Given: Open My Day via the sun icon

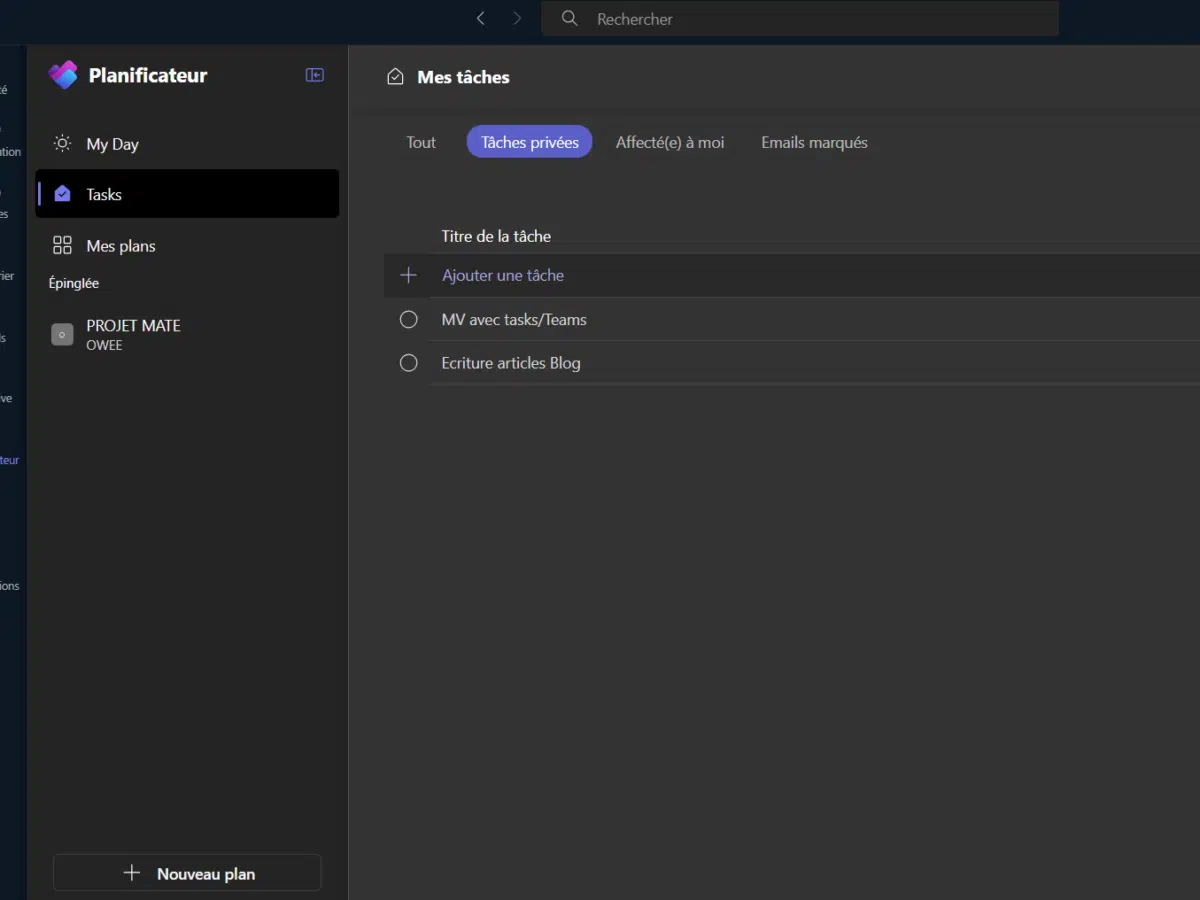Looking at the screenshot, I should click(x=62, y=144).
